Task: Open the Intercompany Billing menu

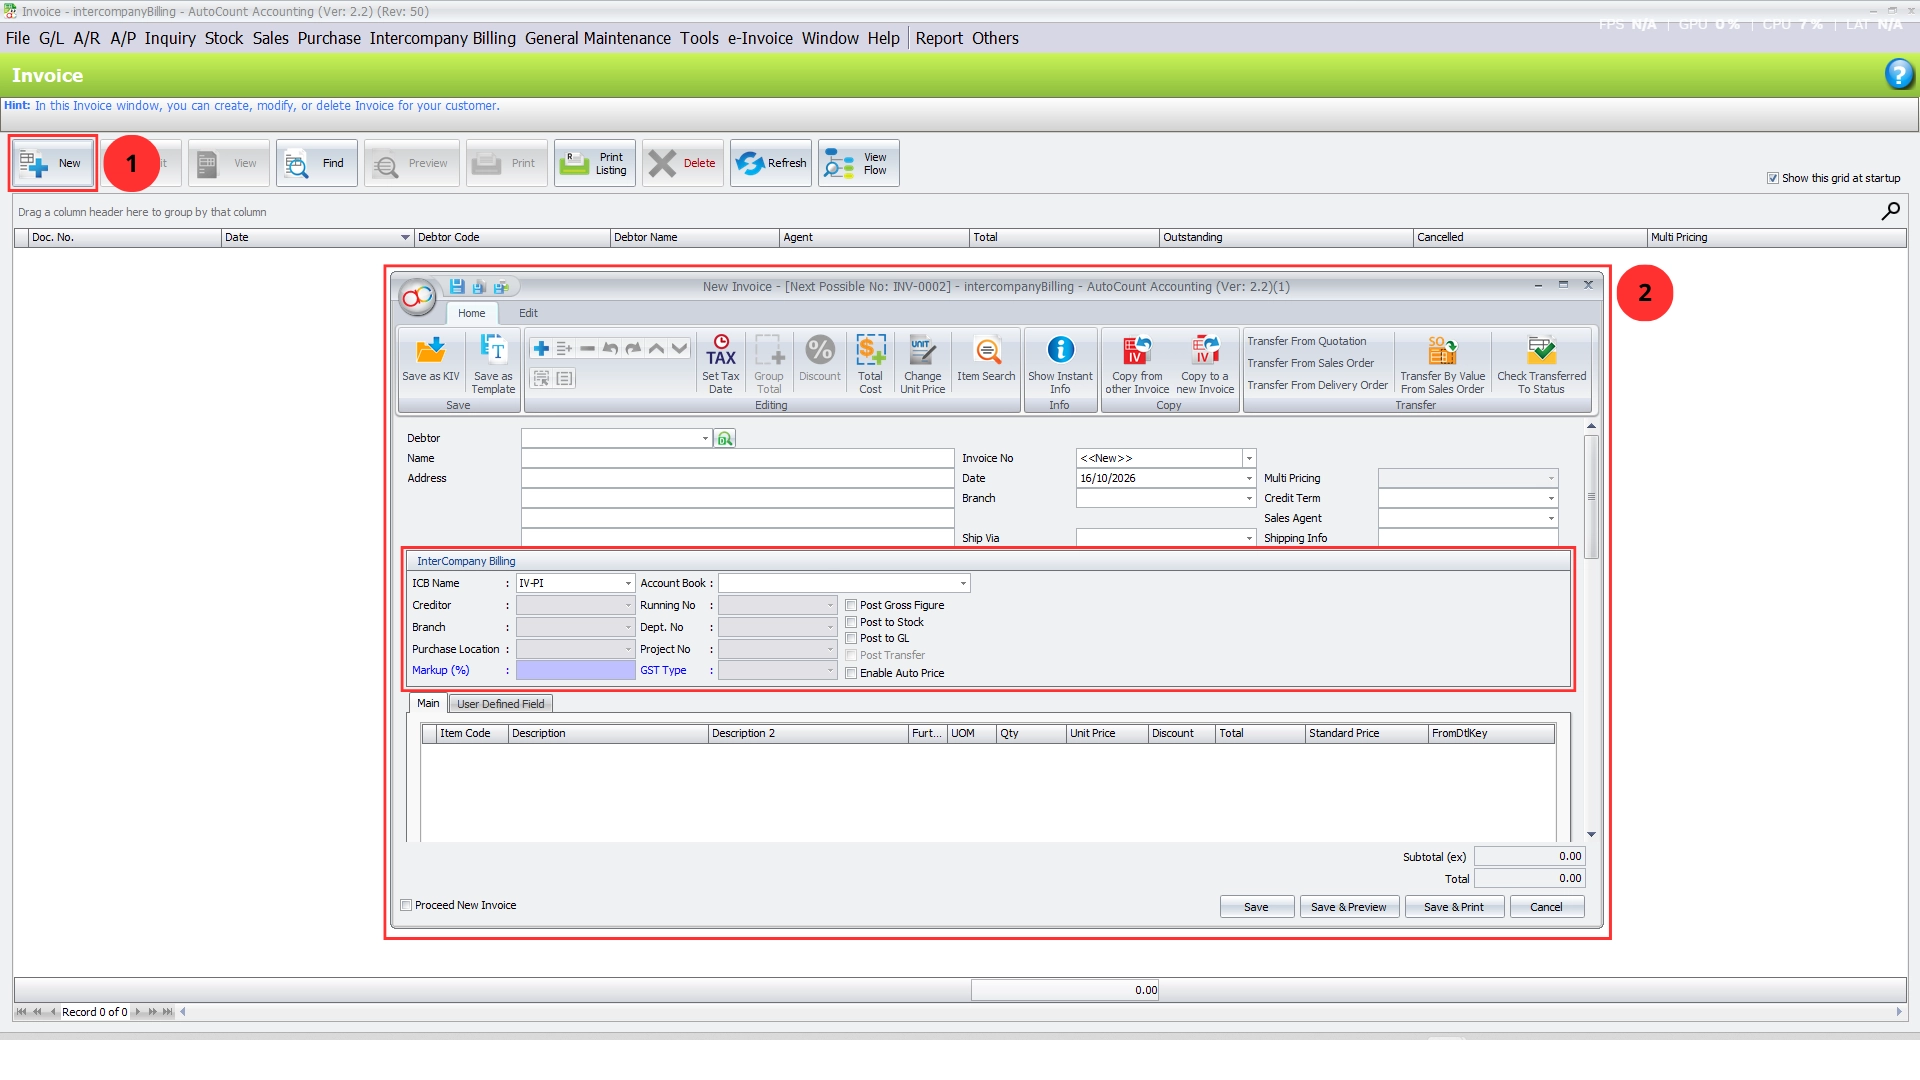Action: [x=442, y=38]
